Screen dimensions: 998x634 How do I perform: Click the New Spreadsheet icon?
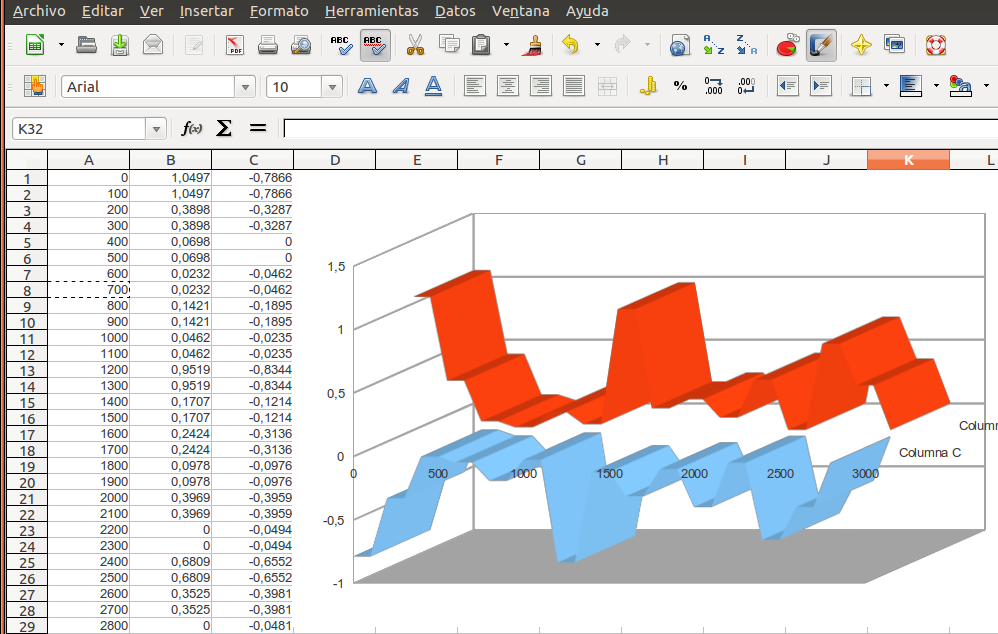(x=35, y=45)
